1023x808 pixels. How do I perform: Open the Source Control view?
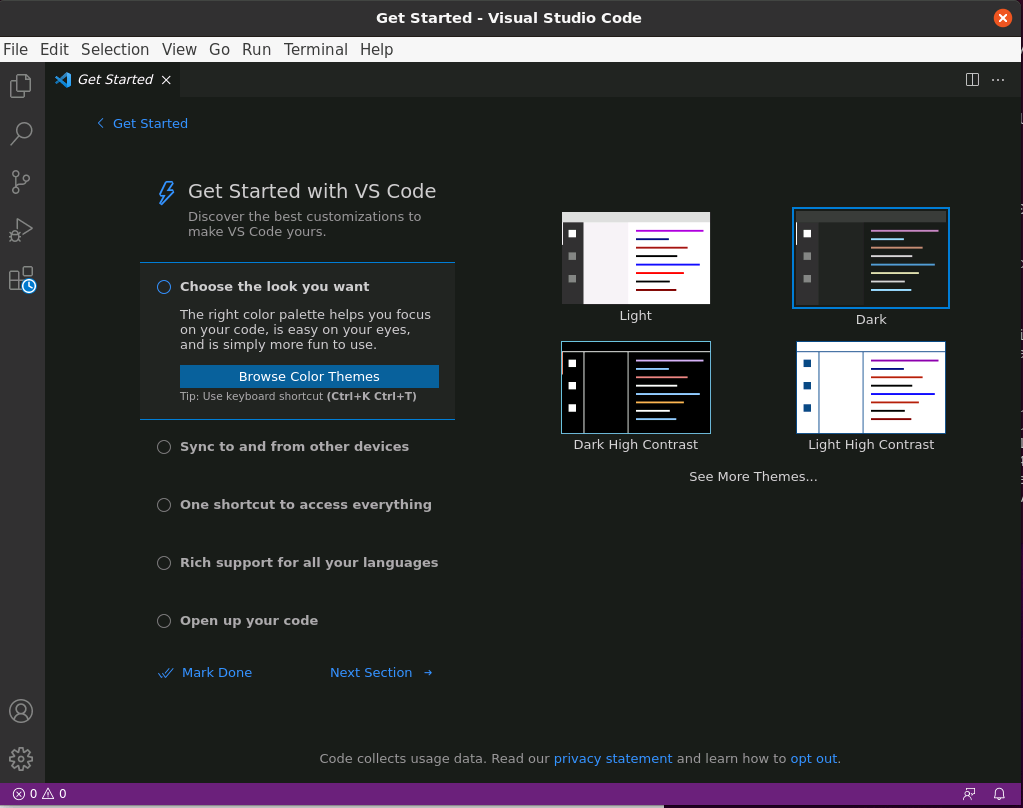[x=21, y=181]
